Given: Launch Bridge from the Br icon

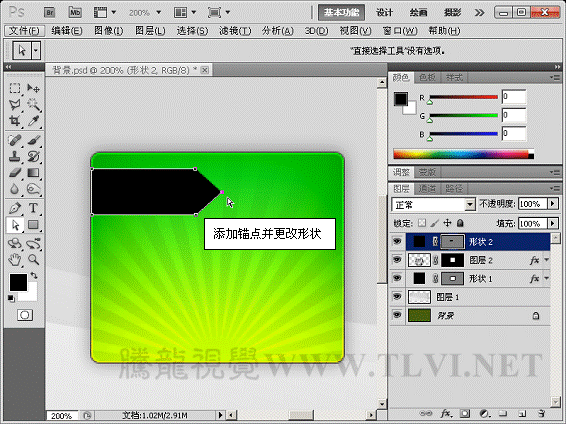Looking at the screenshot, I should pos(49,13).
